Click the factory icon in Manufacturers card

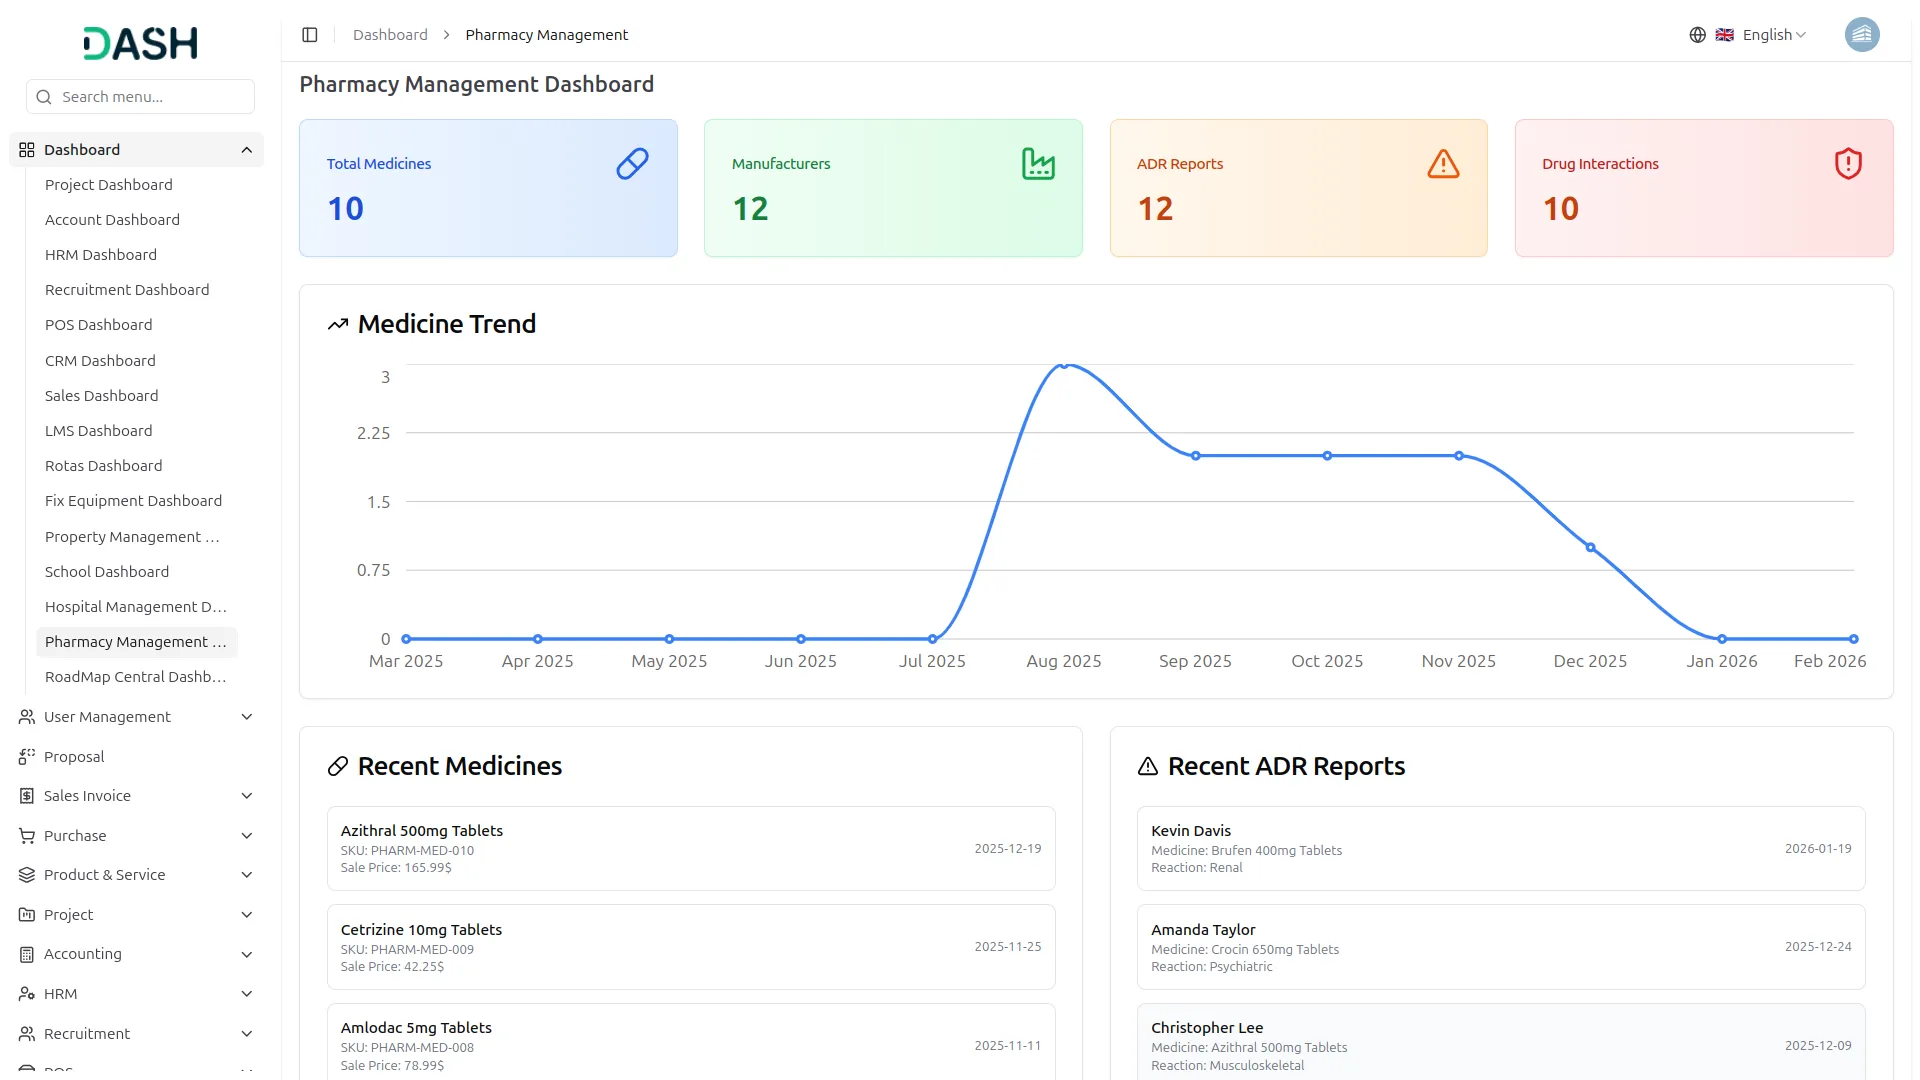(x=1038, y=163)
